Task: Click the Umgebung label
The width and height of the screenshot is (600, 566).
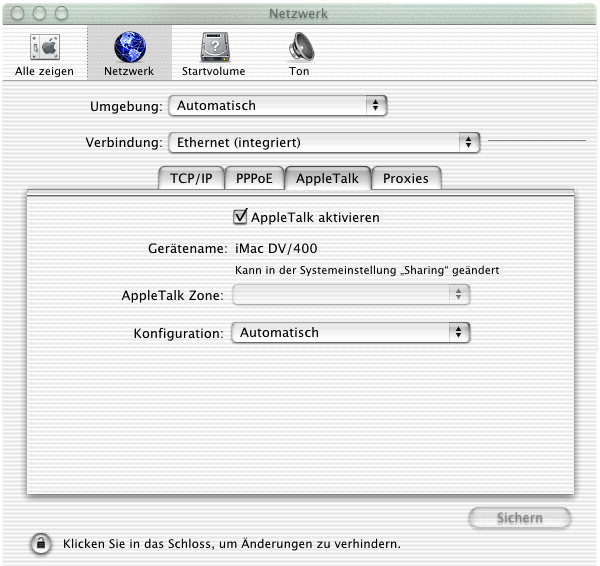Action: [x=127, y=106]
